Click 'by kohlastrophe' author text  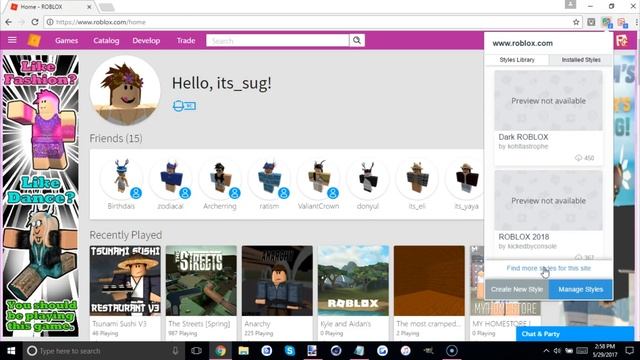(523, 146)
